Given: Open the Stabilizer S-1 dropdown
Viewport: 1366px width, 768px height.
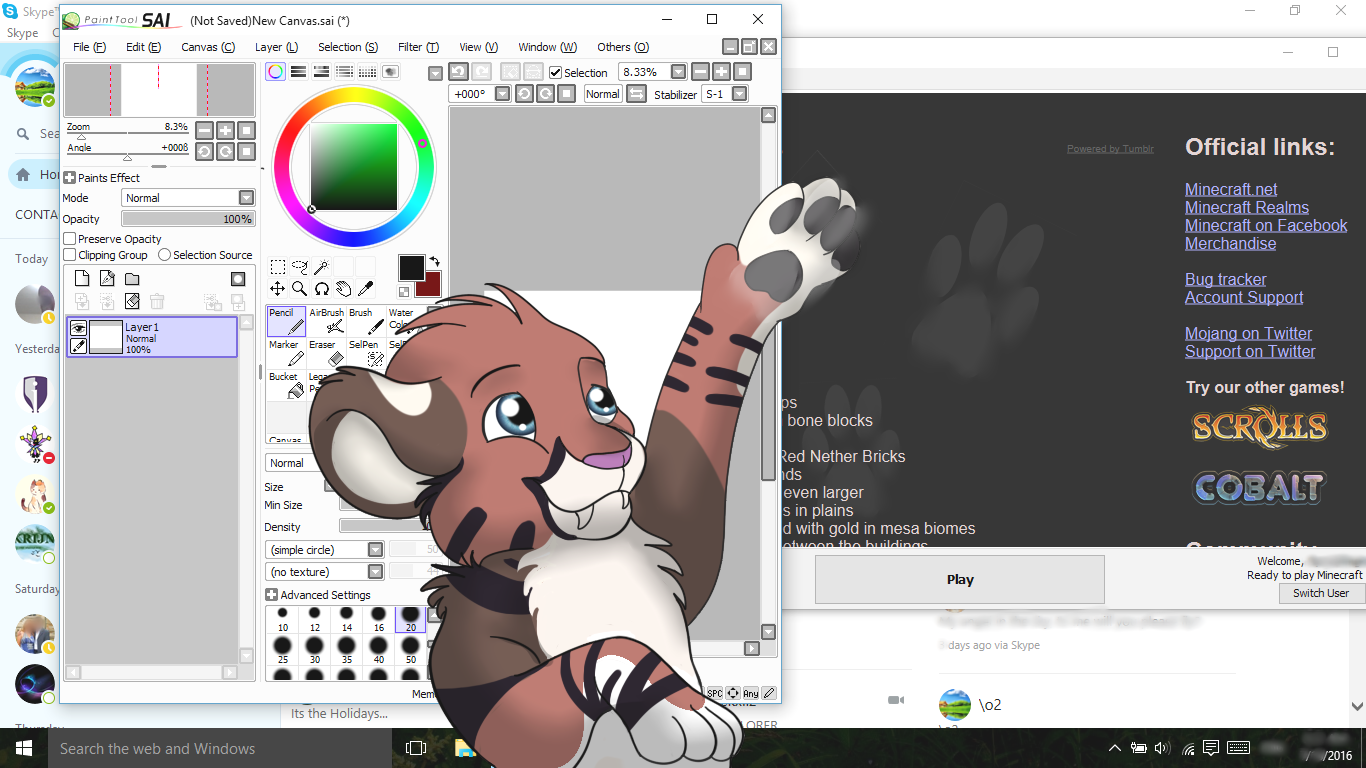Looking at the screenshot, I should (x=739, y=94).
